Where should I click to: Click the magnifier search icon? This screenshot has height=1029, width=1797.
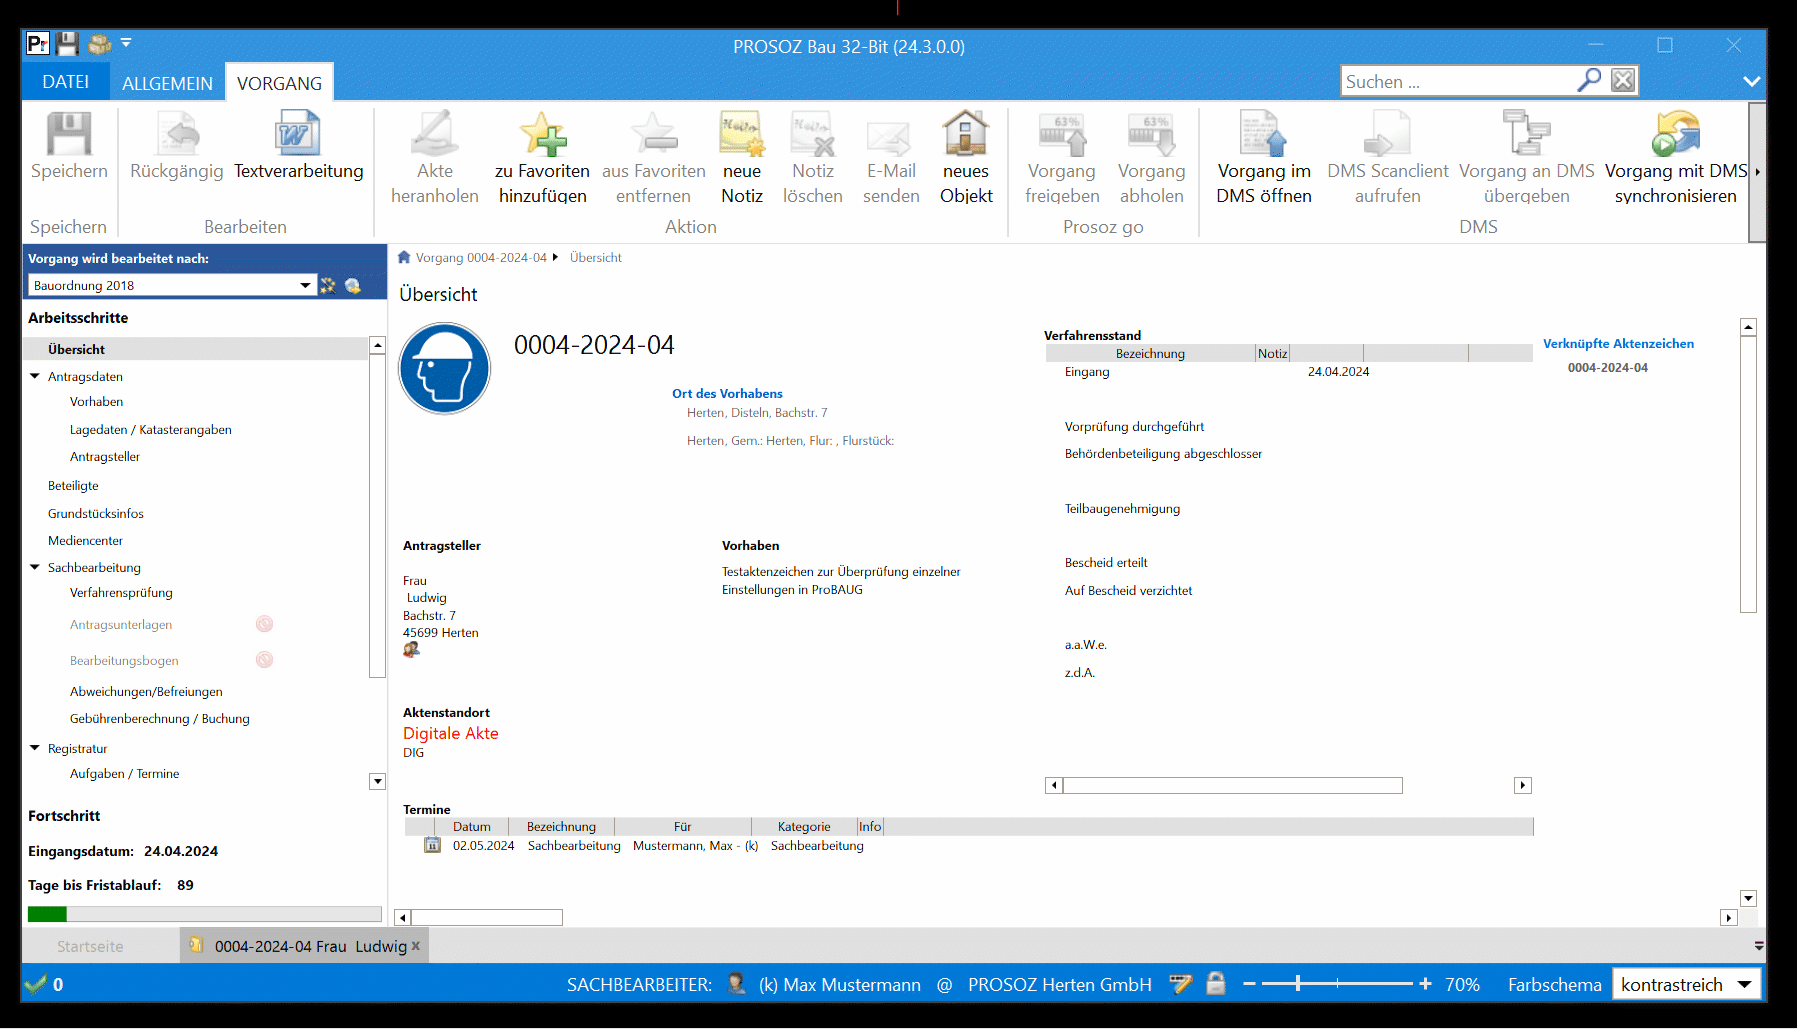[1589, 80]
